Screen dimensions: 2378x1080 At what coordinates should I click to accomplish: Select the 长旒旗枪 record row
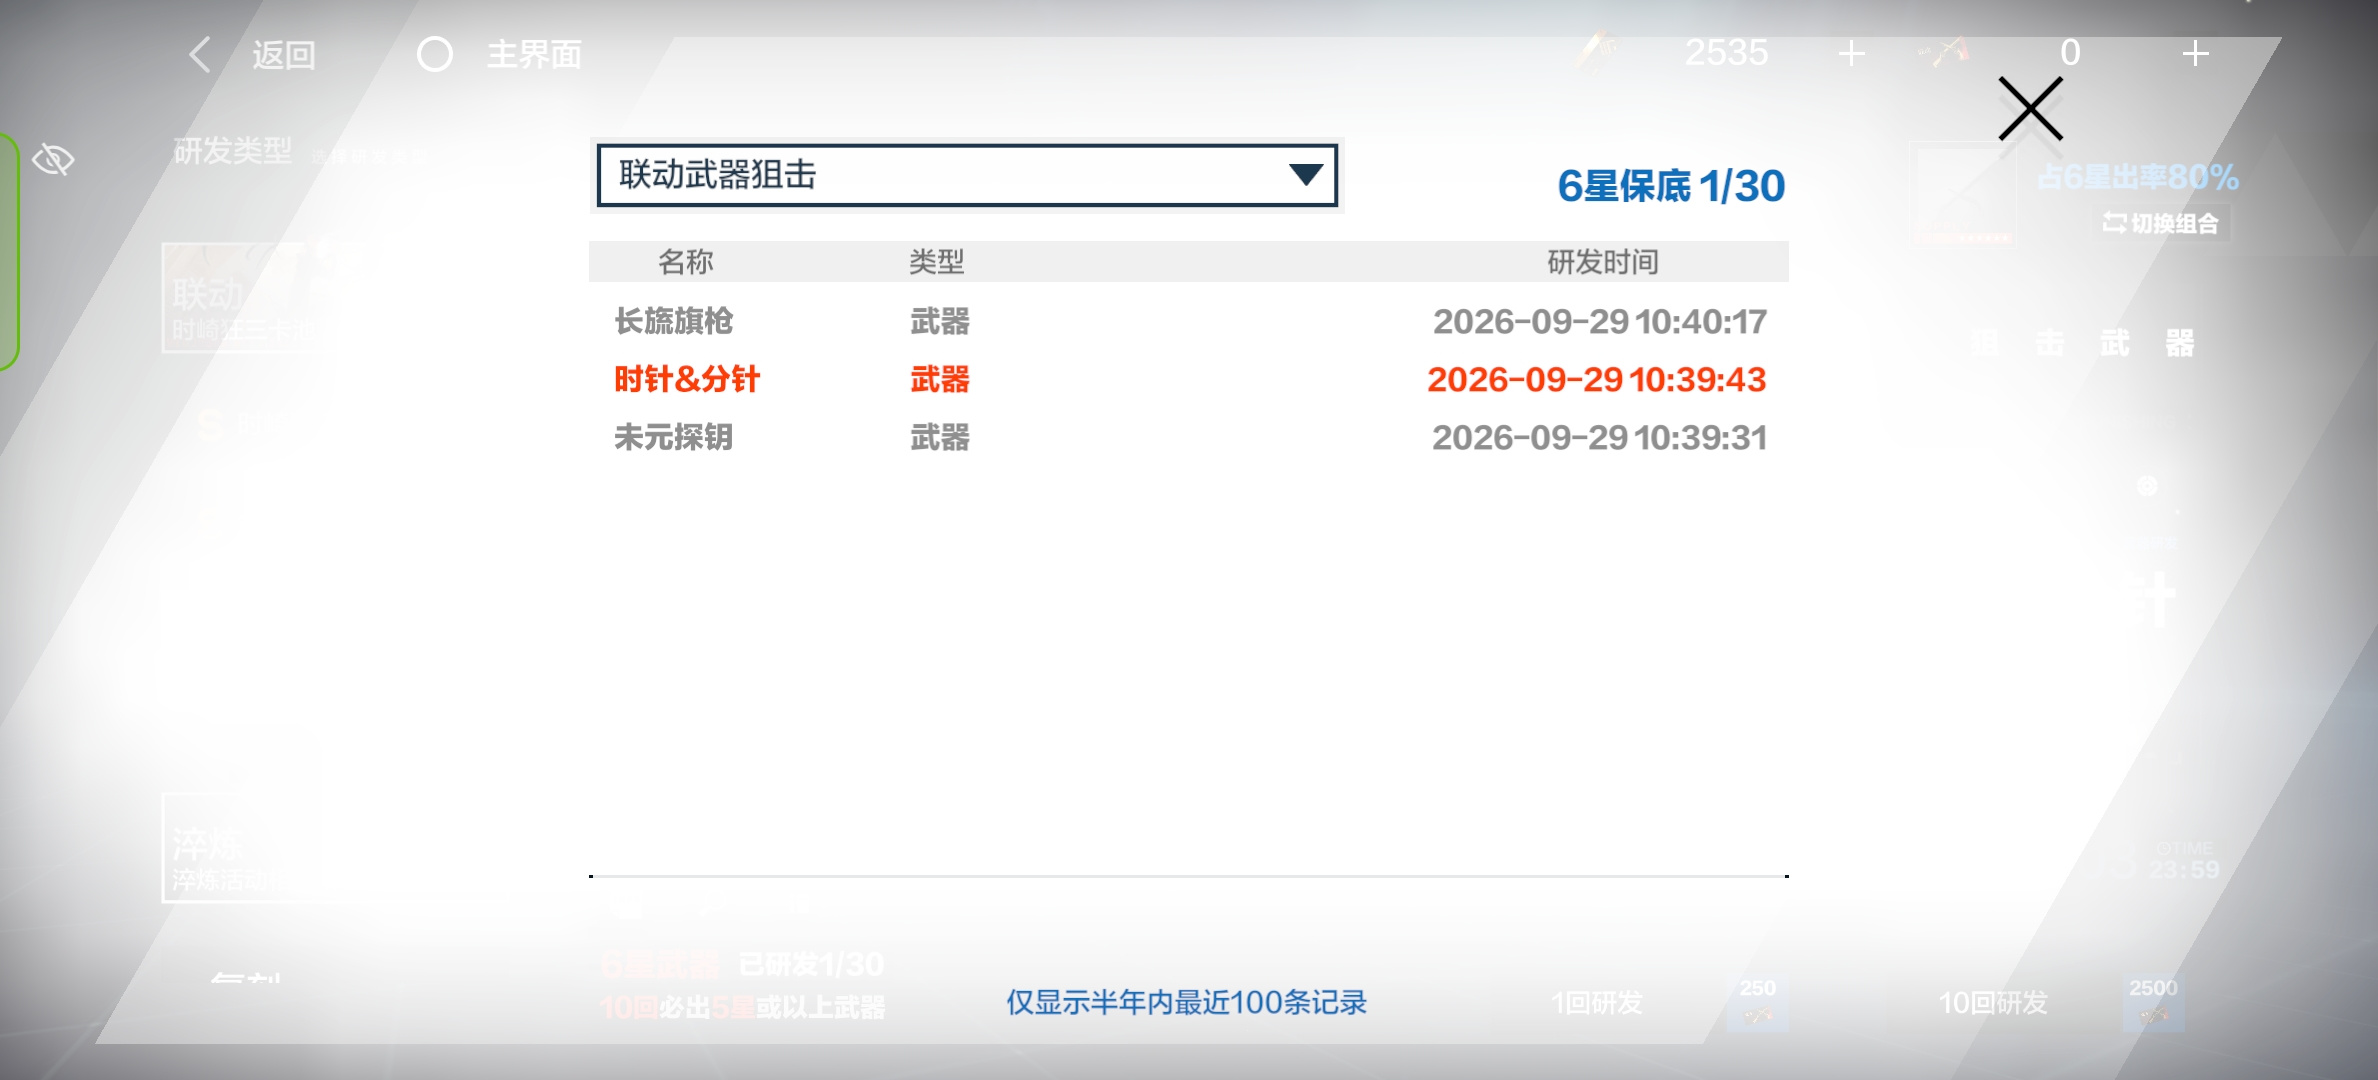click(1189, 321)
